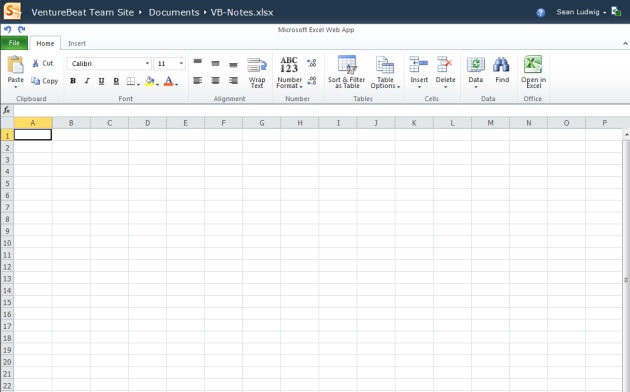Apply the yellow fill color bucket

[149, 81]
